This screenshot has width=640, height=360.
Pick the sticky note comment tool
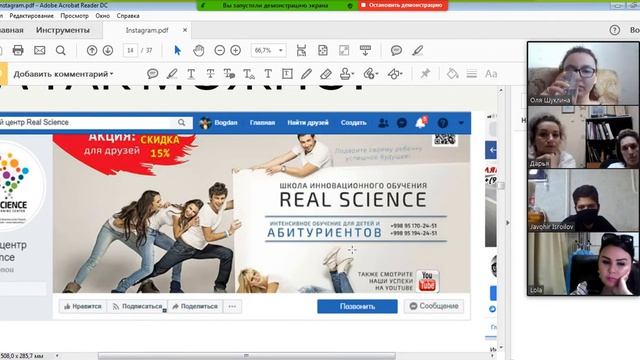pos(153,73)
